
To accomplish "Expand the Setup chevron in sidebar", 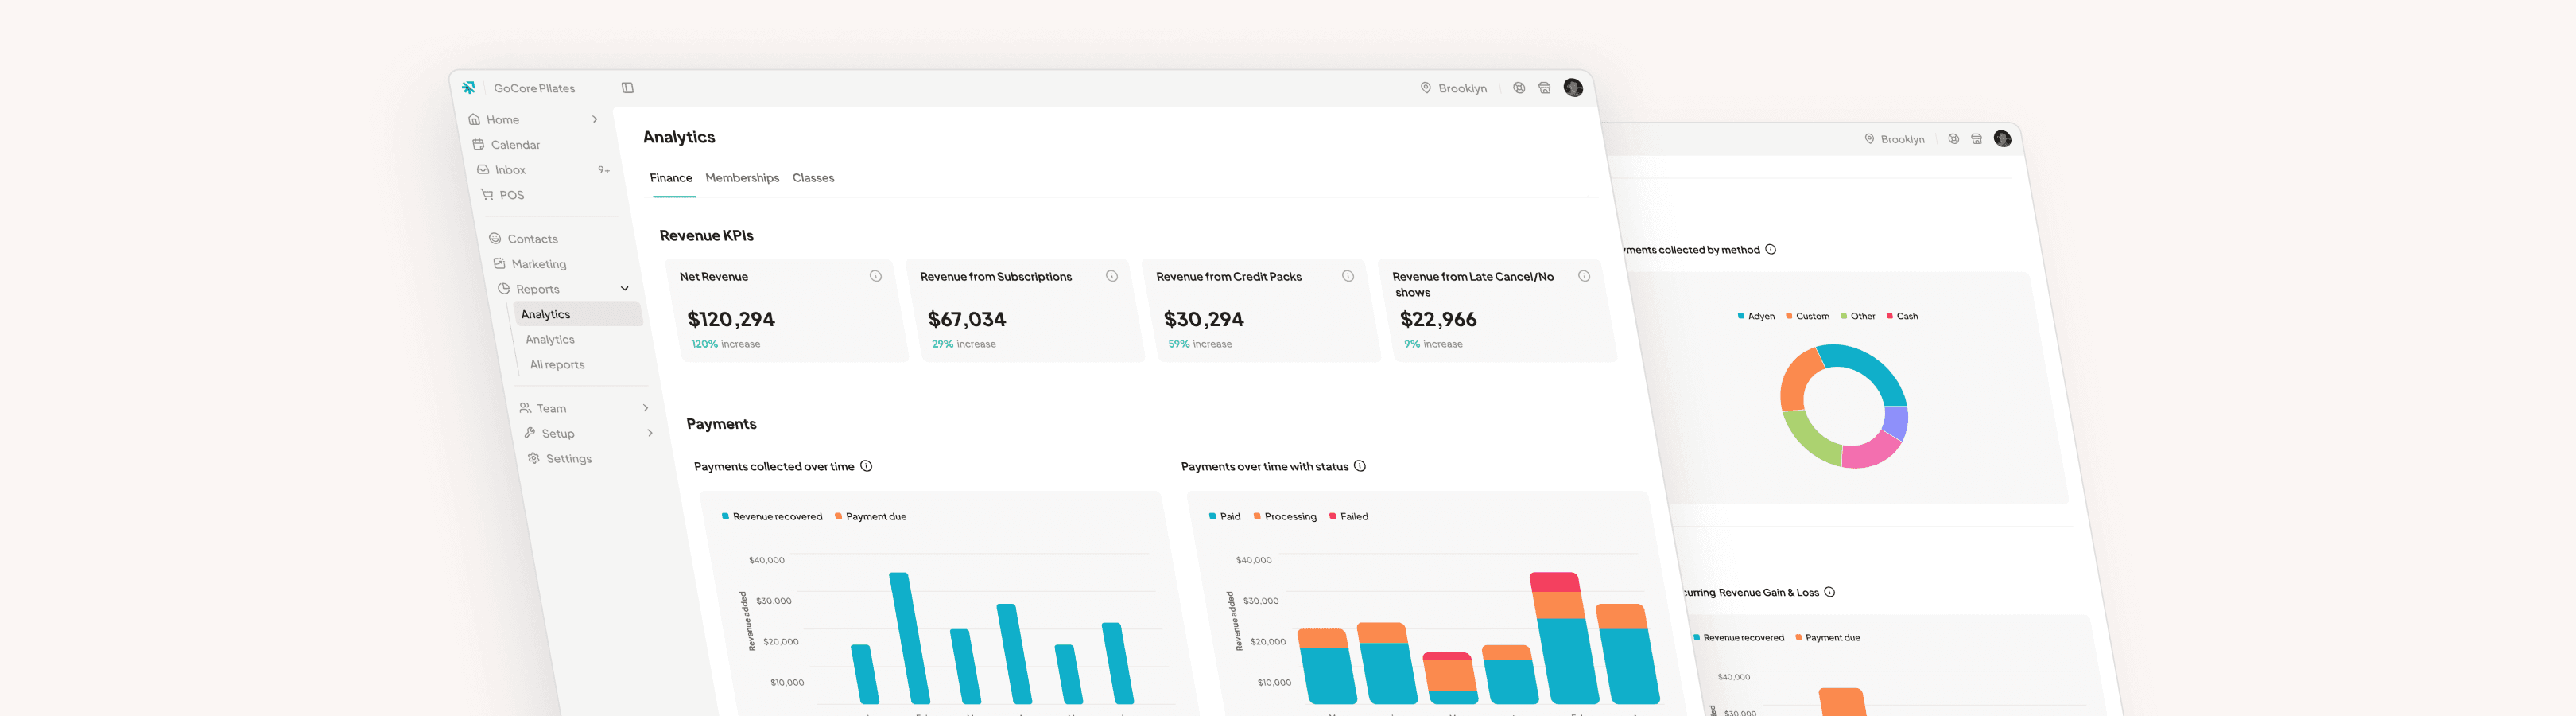I will pos(650,433).
